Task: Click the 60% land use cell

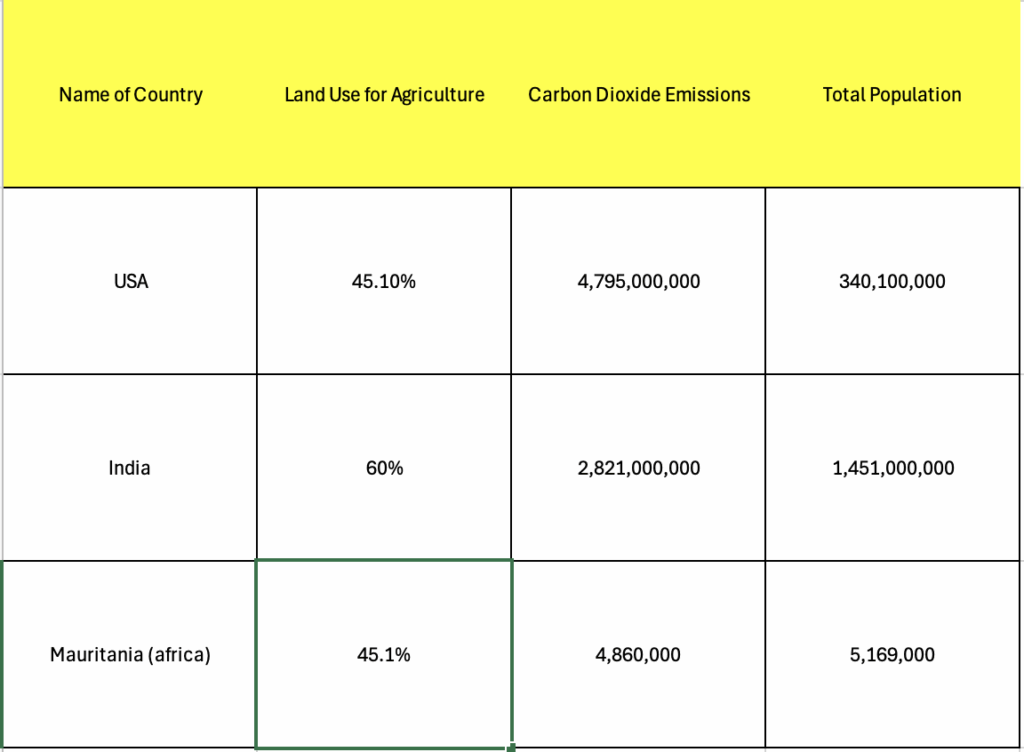Action: coord(384,467)
